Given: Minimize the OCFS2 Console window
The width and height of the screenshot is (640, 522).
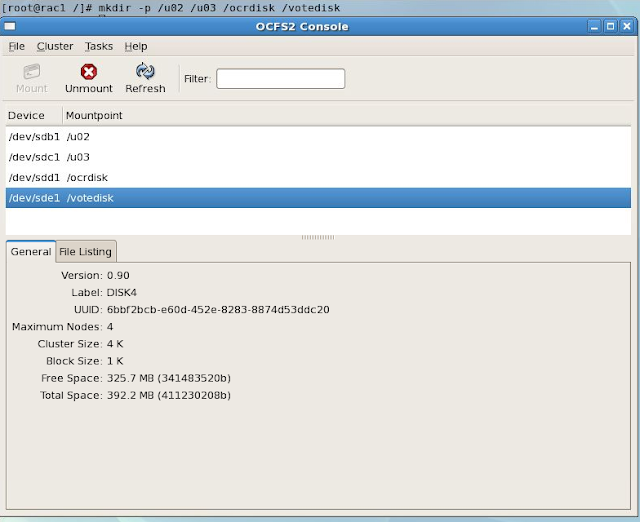Looking at the screenshot, I should point(594,27).
